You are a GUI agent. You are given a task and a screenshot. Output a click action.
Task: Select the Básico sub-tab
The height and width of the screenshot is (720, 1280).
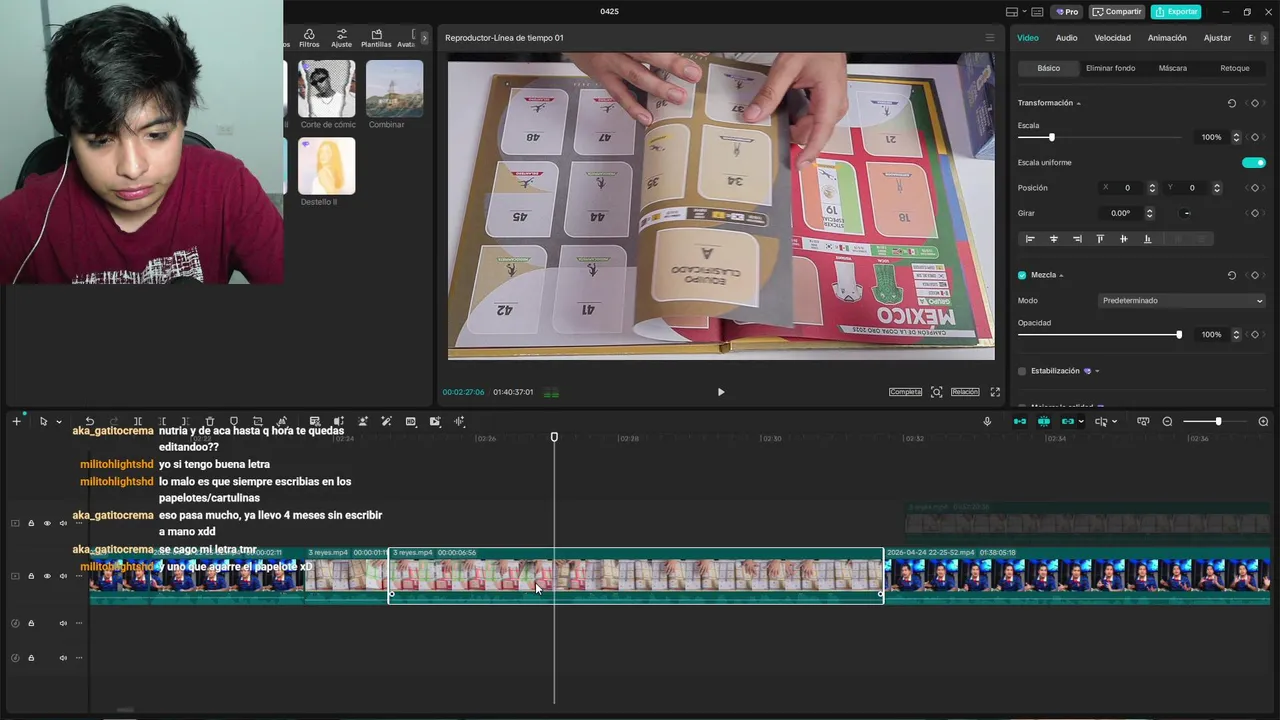[1048, 68]
